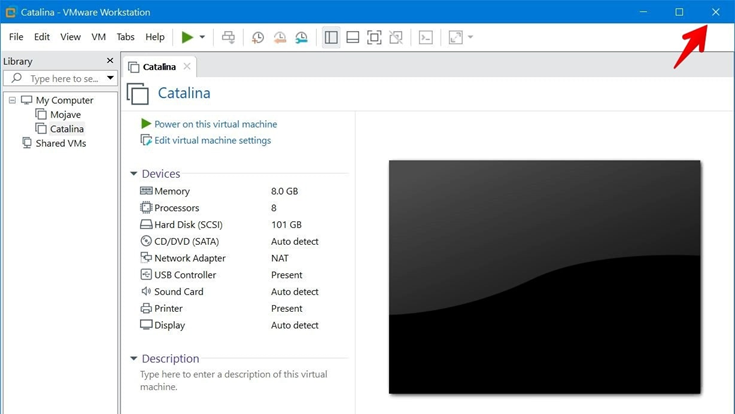Select Catalina in the library tree
The image size is (735, 414).
(67, 128)
